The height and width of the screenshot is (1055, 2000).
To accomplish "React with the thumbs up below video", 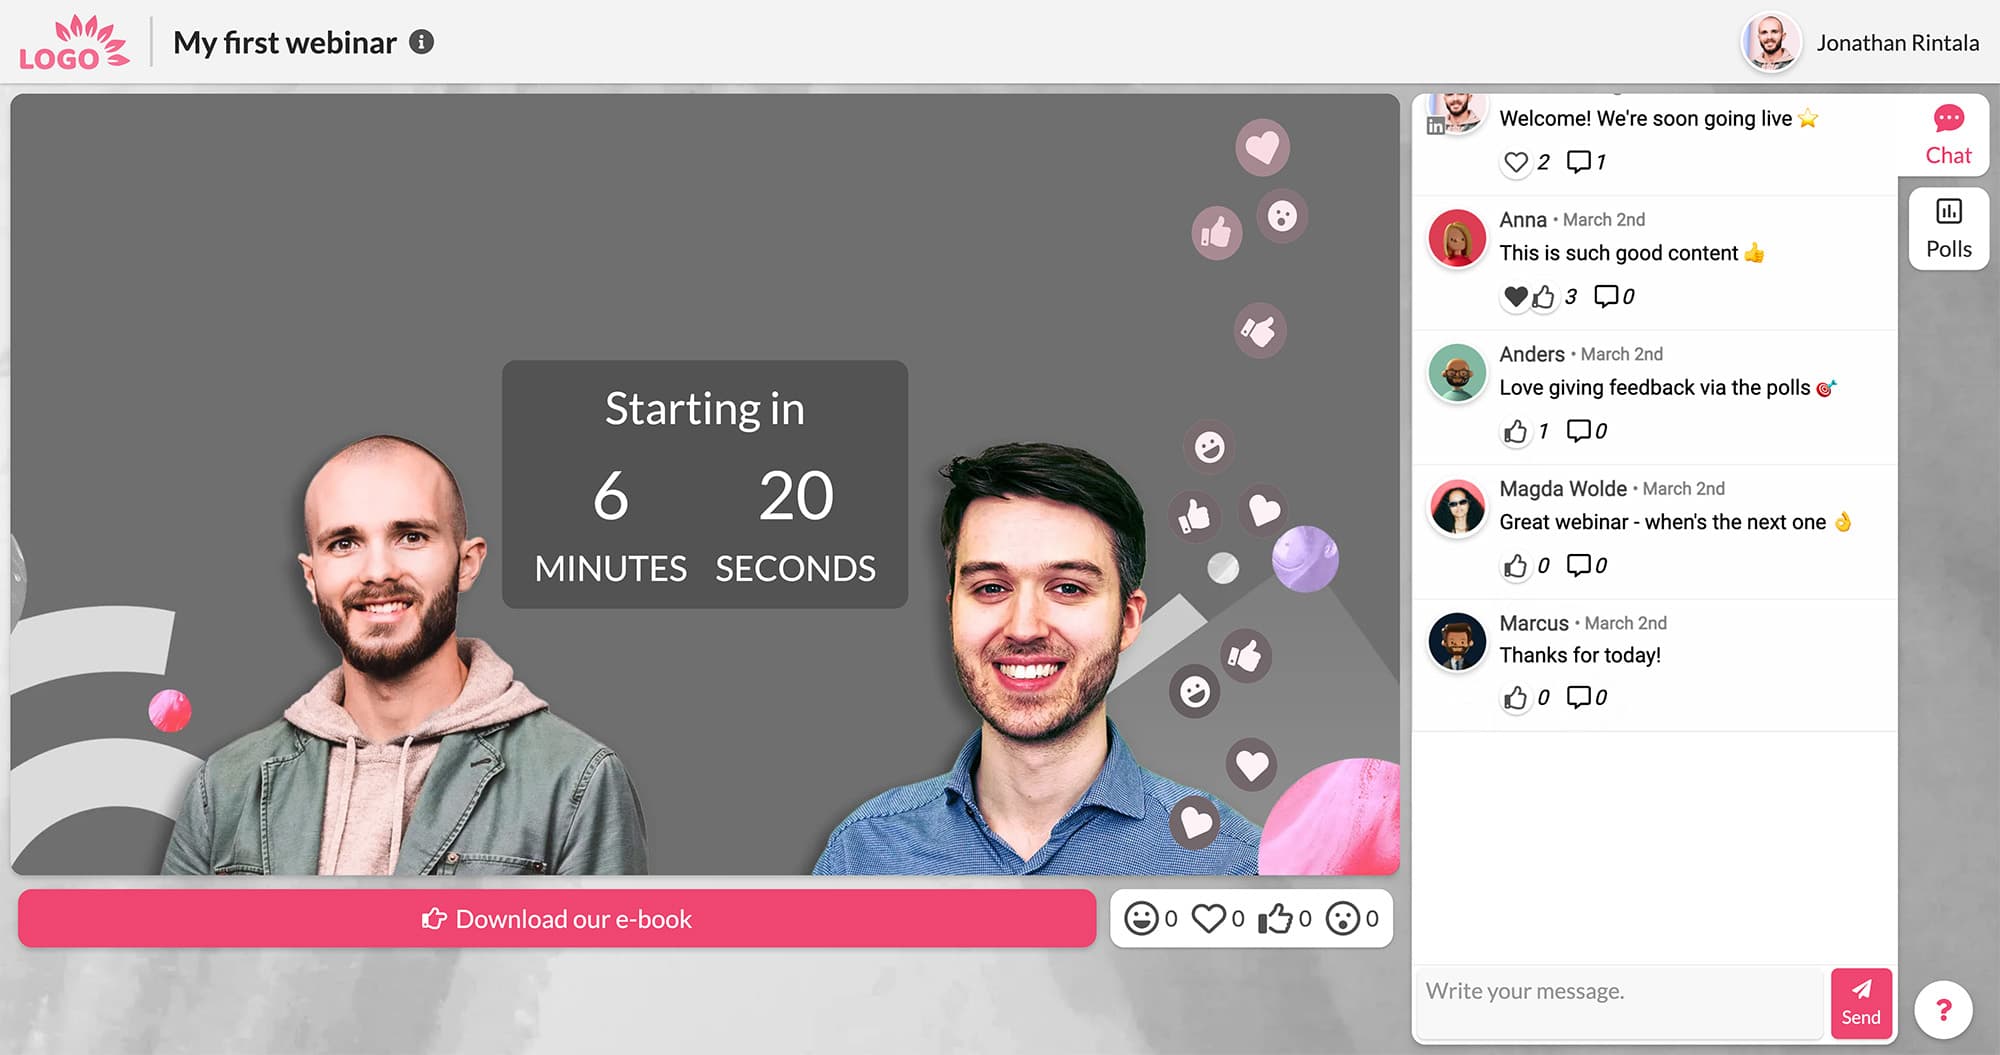I will coord(1275,918).
